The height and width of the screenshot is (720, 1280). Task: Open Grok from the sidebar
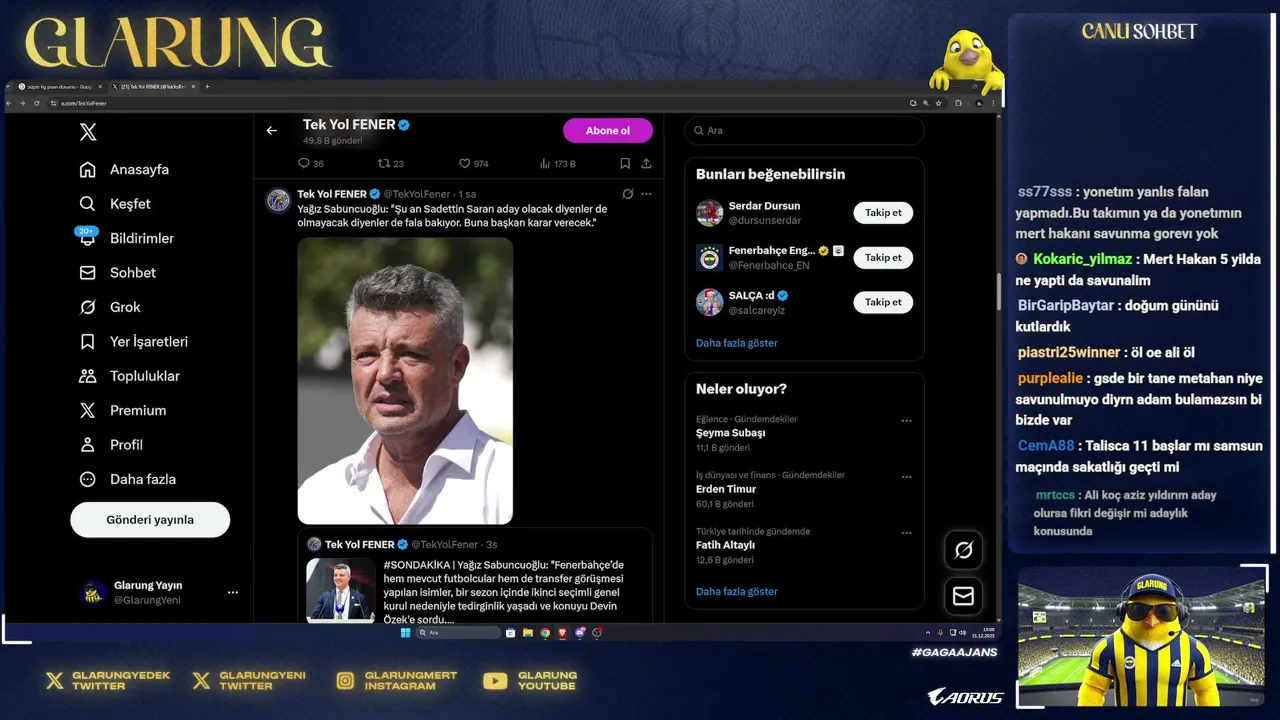(x=110, y=307)
